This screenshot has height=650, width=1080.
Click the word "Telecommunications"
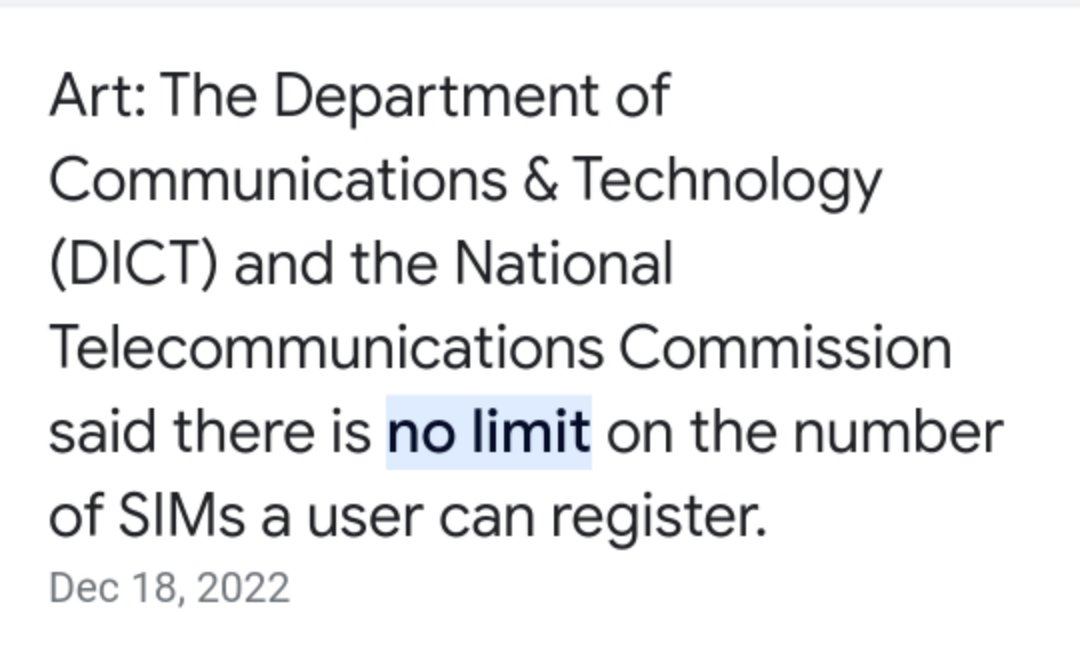point(327,348)
